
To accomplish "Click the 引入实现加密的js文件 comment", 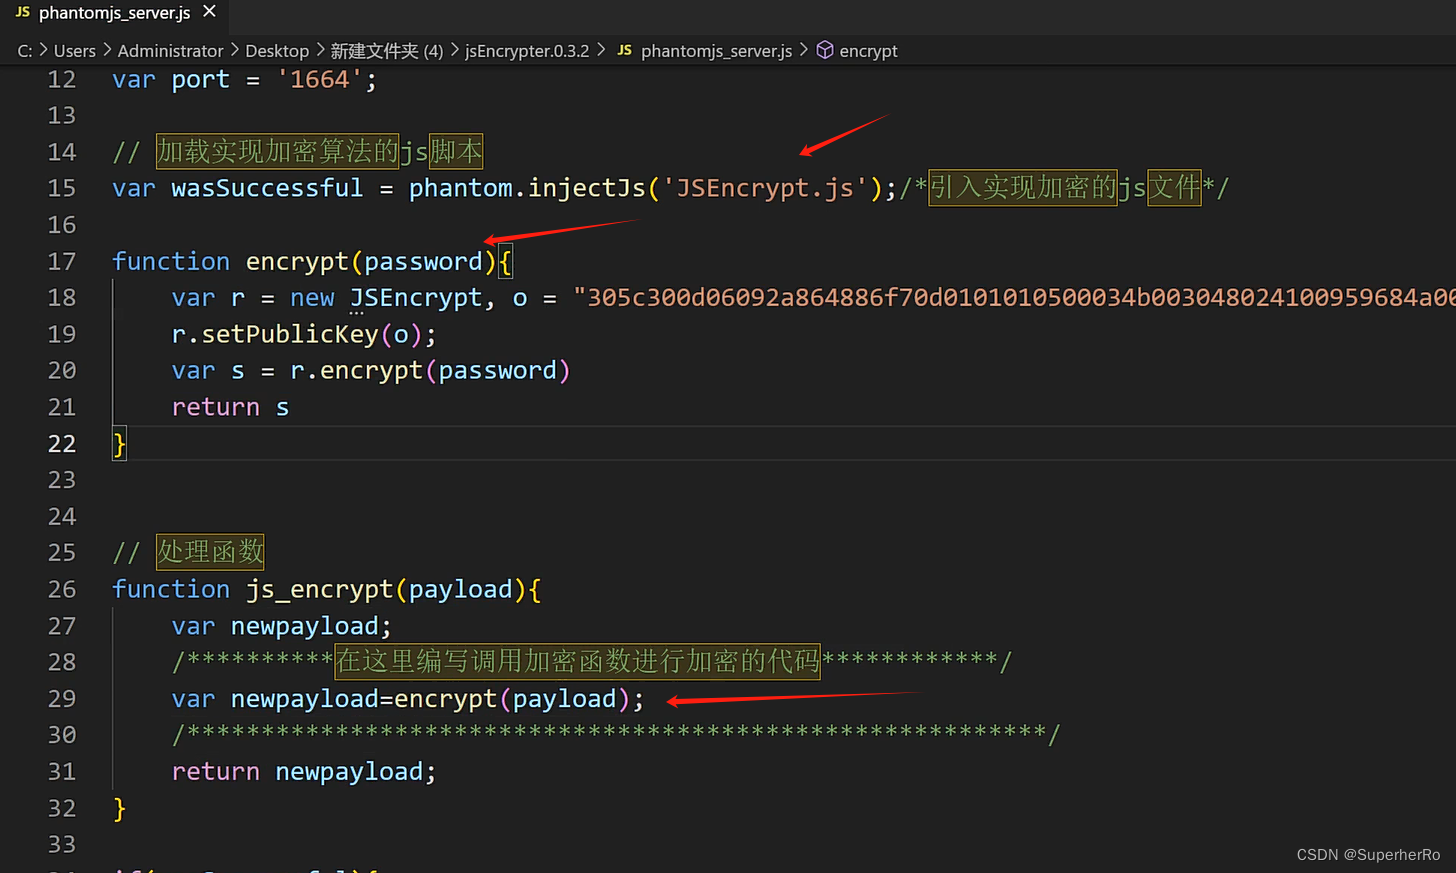I will [1064, 187].
